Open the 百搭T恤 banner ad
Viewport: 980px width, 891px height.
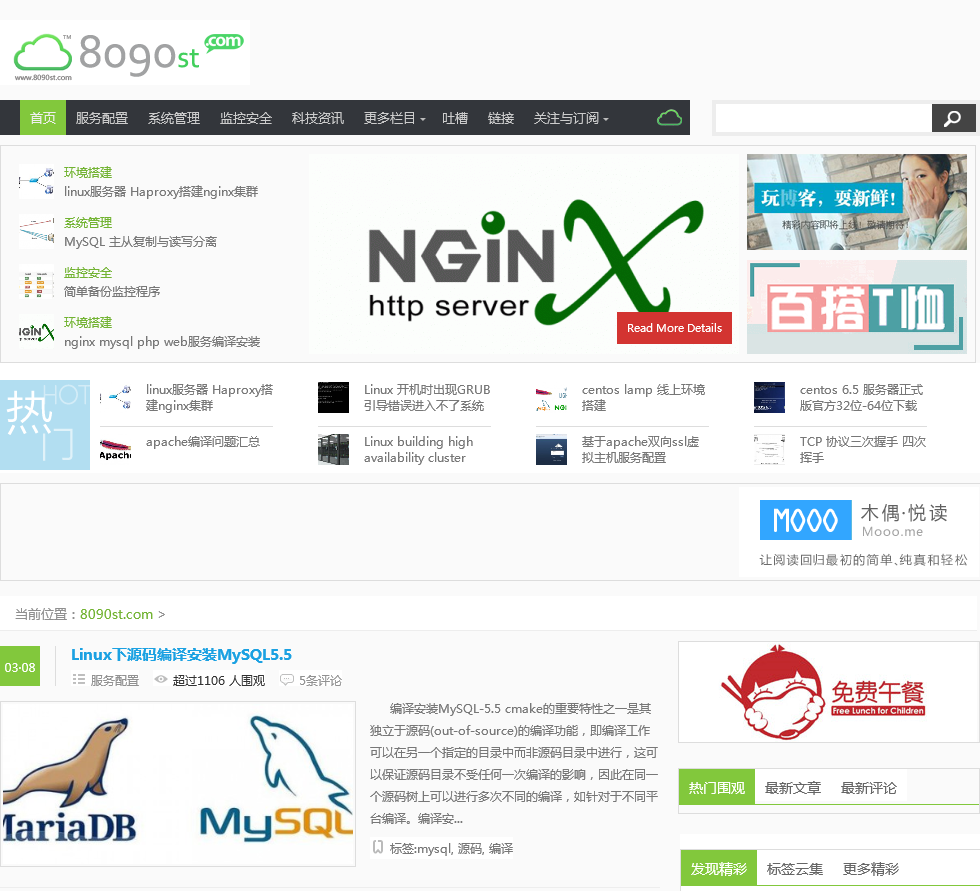point(857,307)
